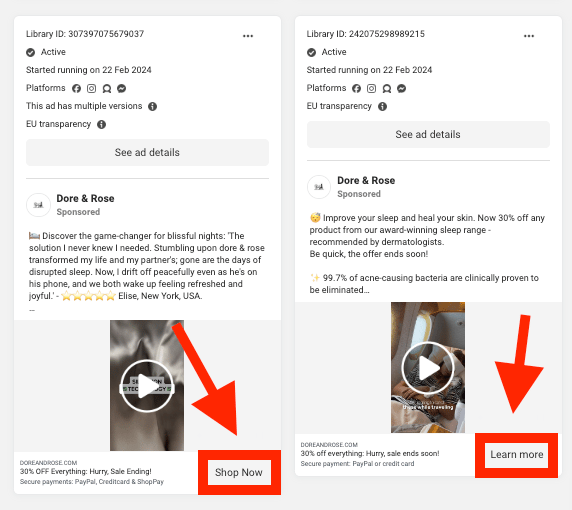Click EU transparency info icon in left ad

pyautogui.click(x=101, y=124)
